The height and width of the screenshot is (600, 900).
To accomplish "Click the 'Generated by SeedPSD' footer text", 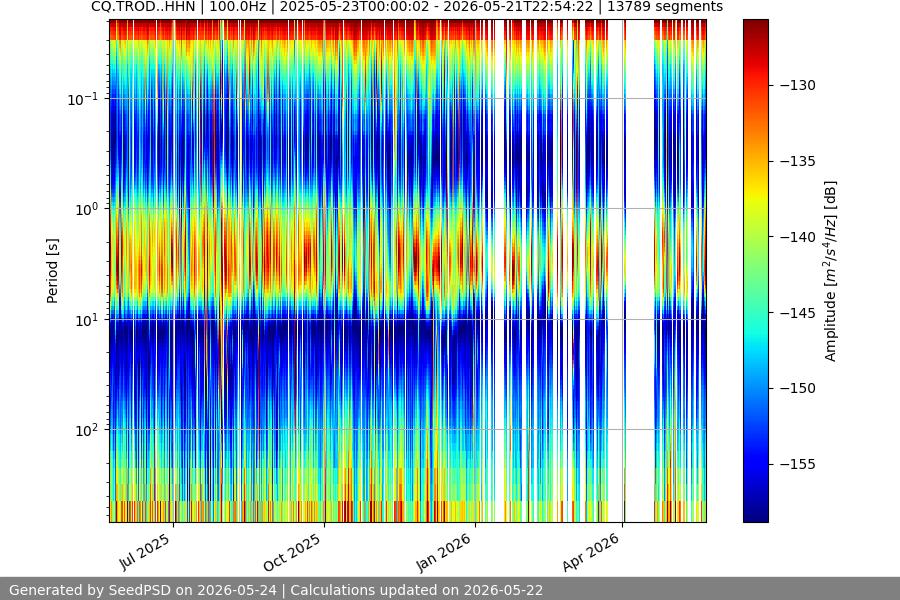I will click(x=276, y=590).
